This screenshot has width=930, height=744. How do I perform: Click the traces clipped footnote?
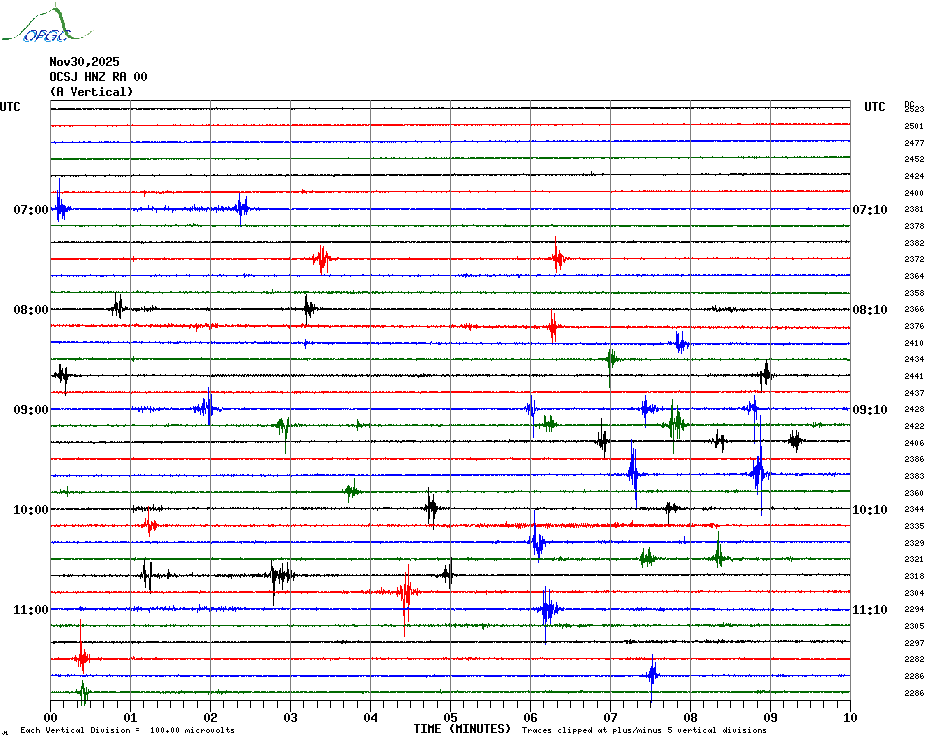[x=644, y=730]
